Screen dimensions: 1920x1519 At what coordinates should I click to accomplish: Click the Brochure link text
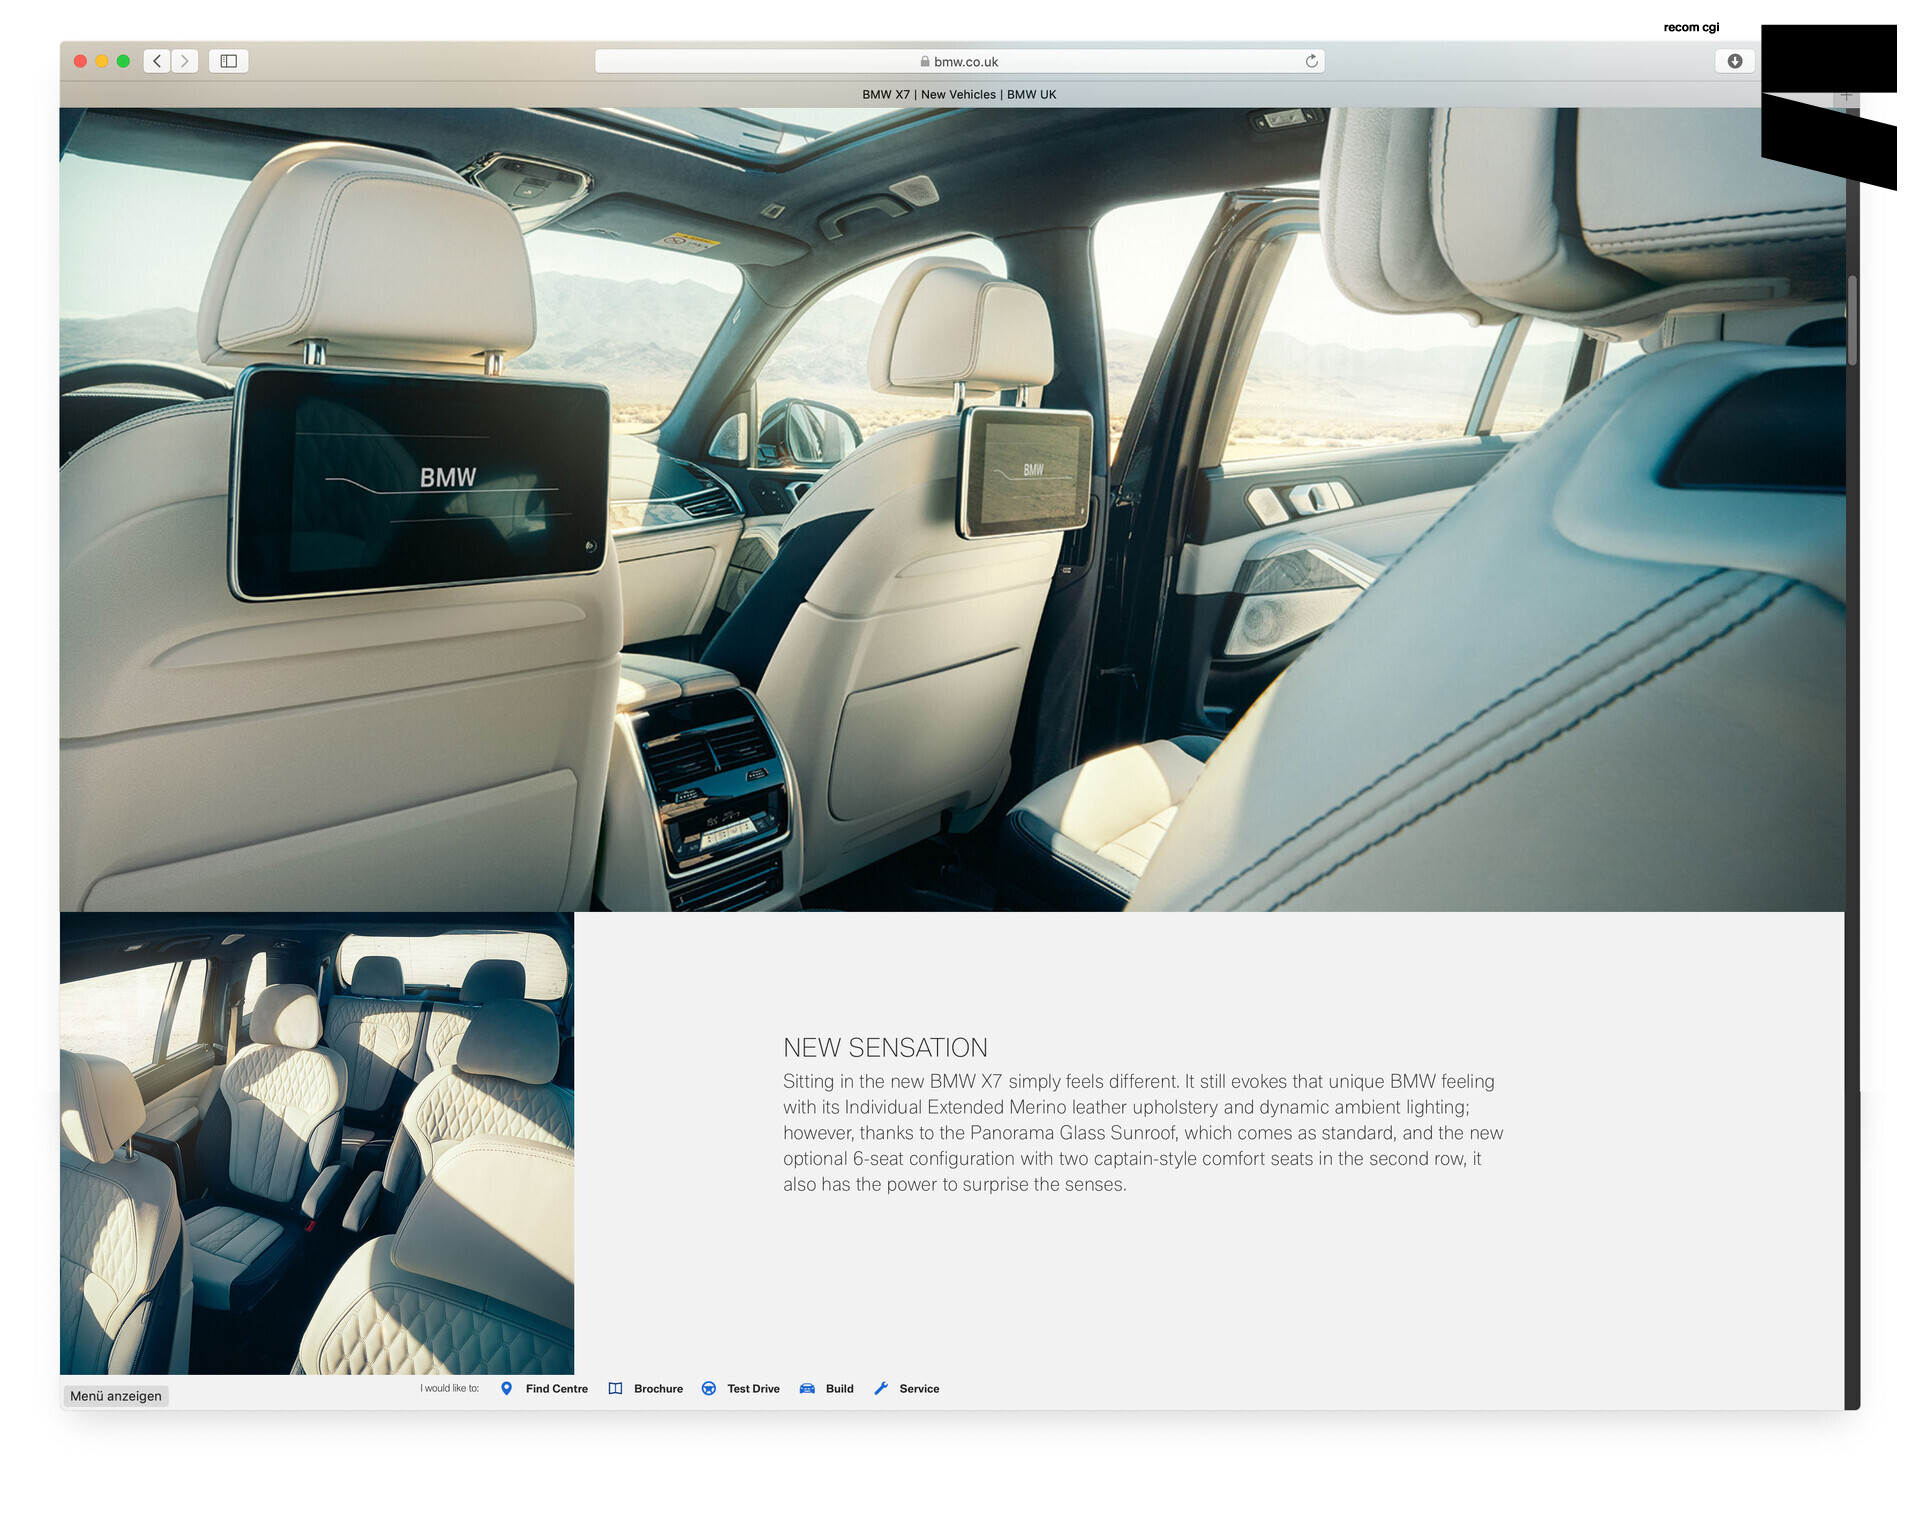[658, 1388]
